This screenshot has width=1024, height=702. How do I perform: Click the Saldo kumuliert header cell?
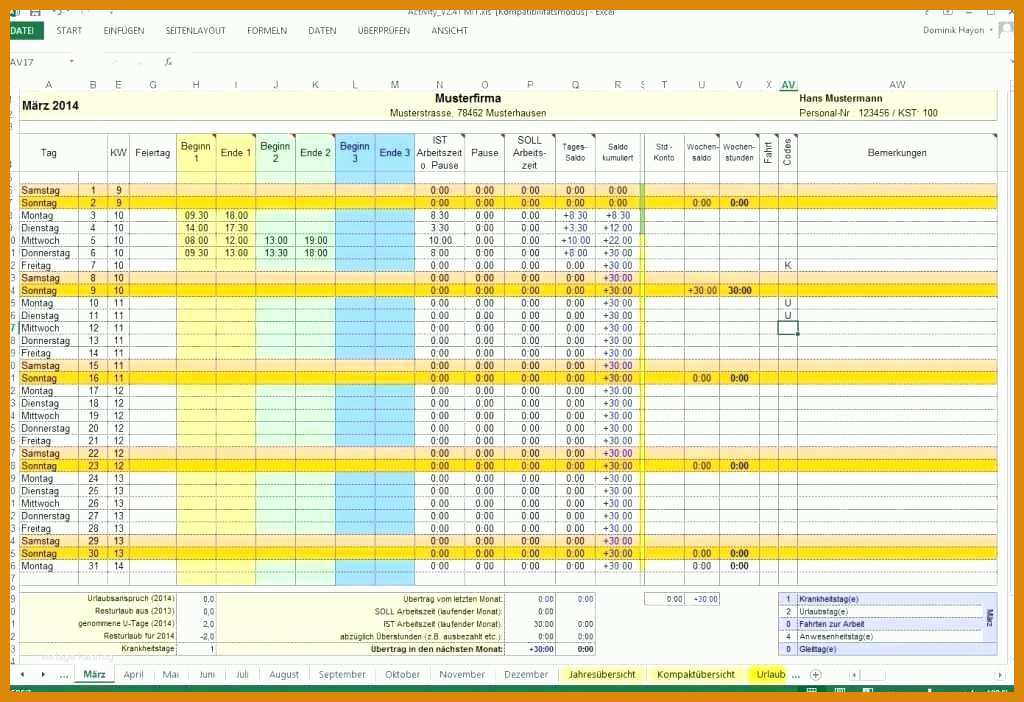618,153
